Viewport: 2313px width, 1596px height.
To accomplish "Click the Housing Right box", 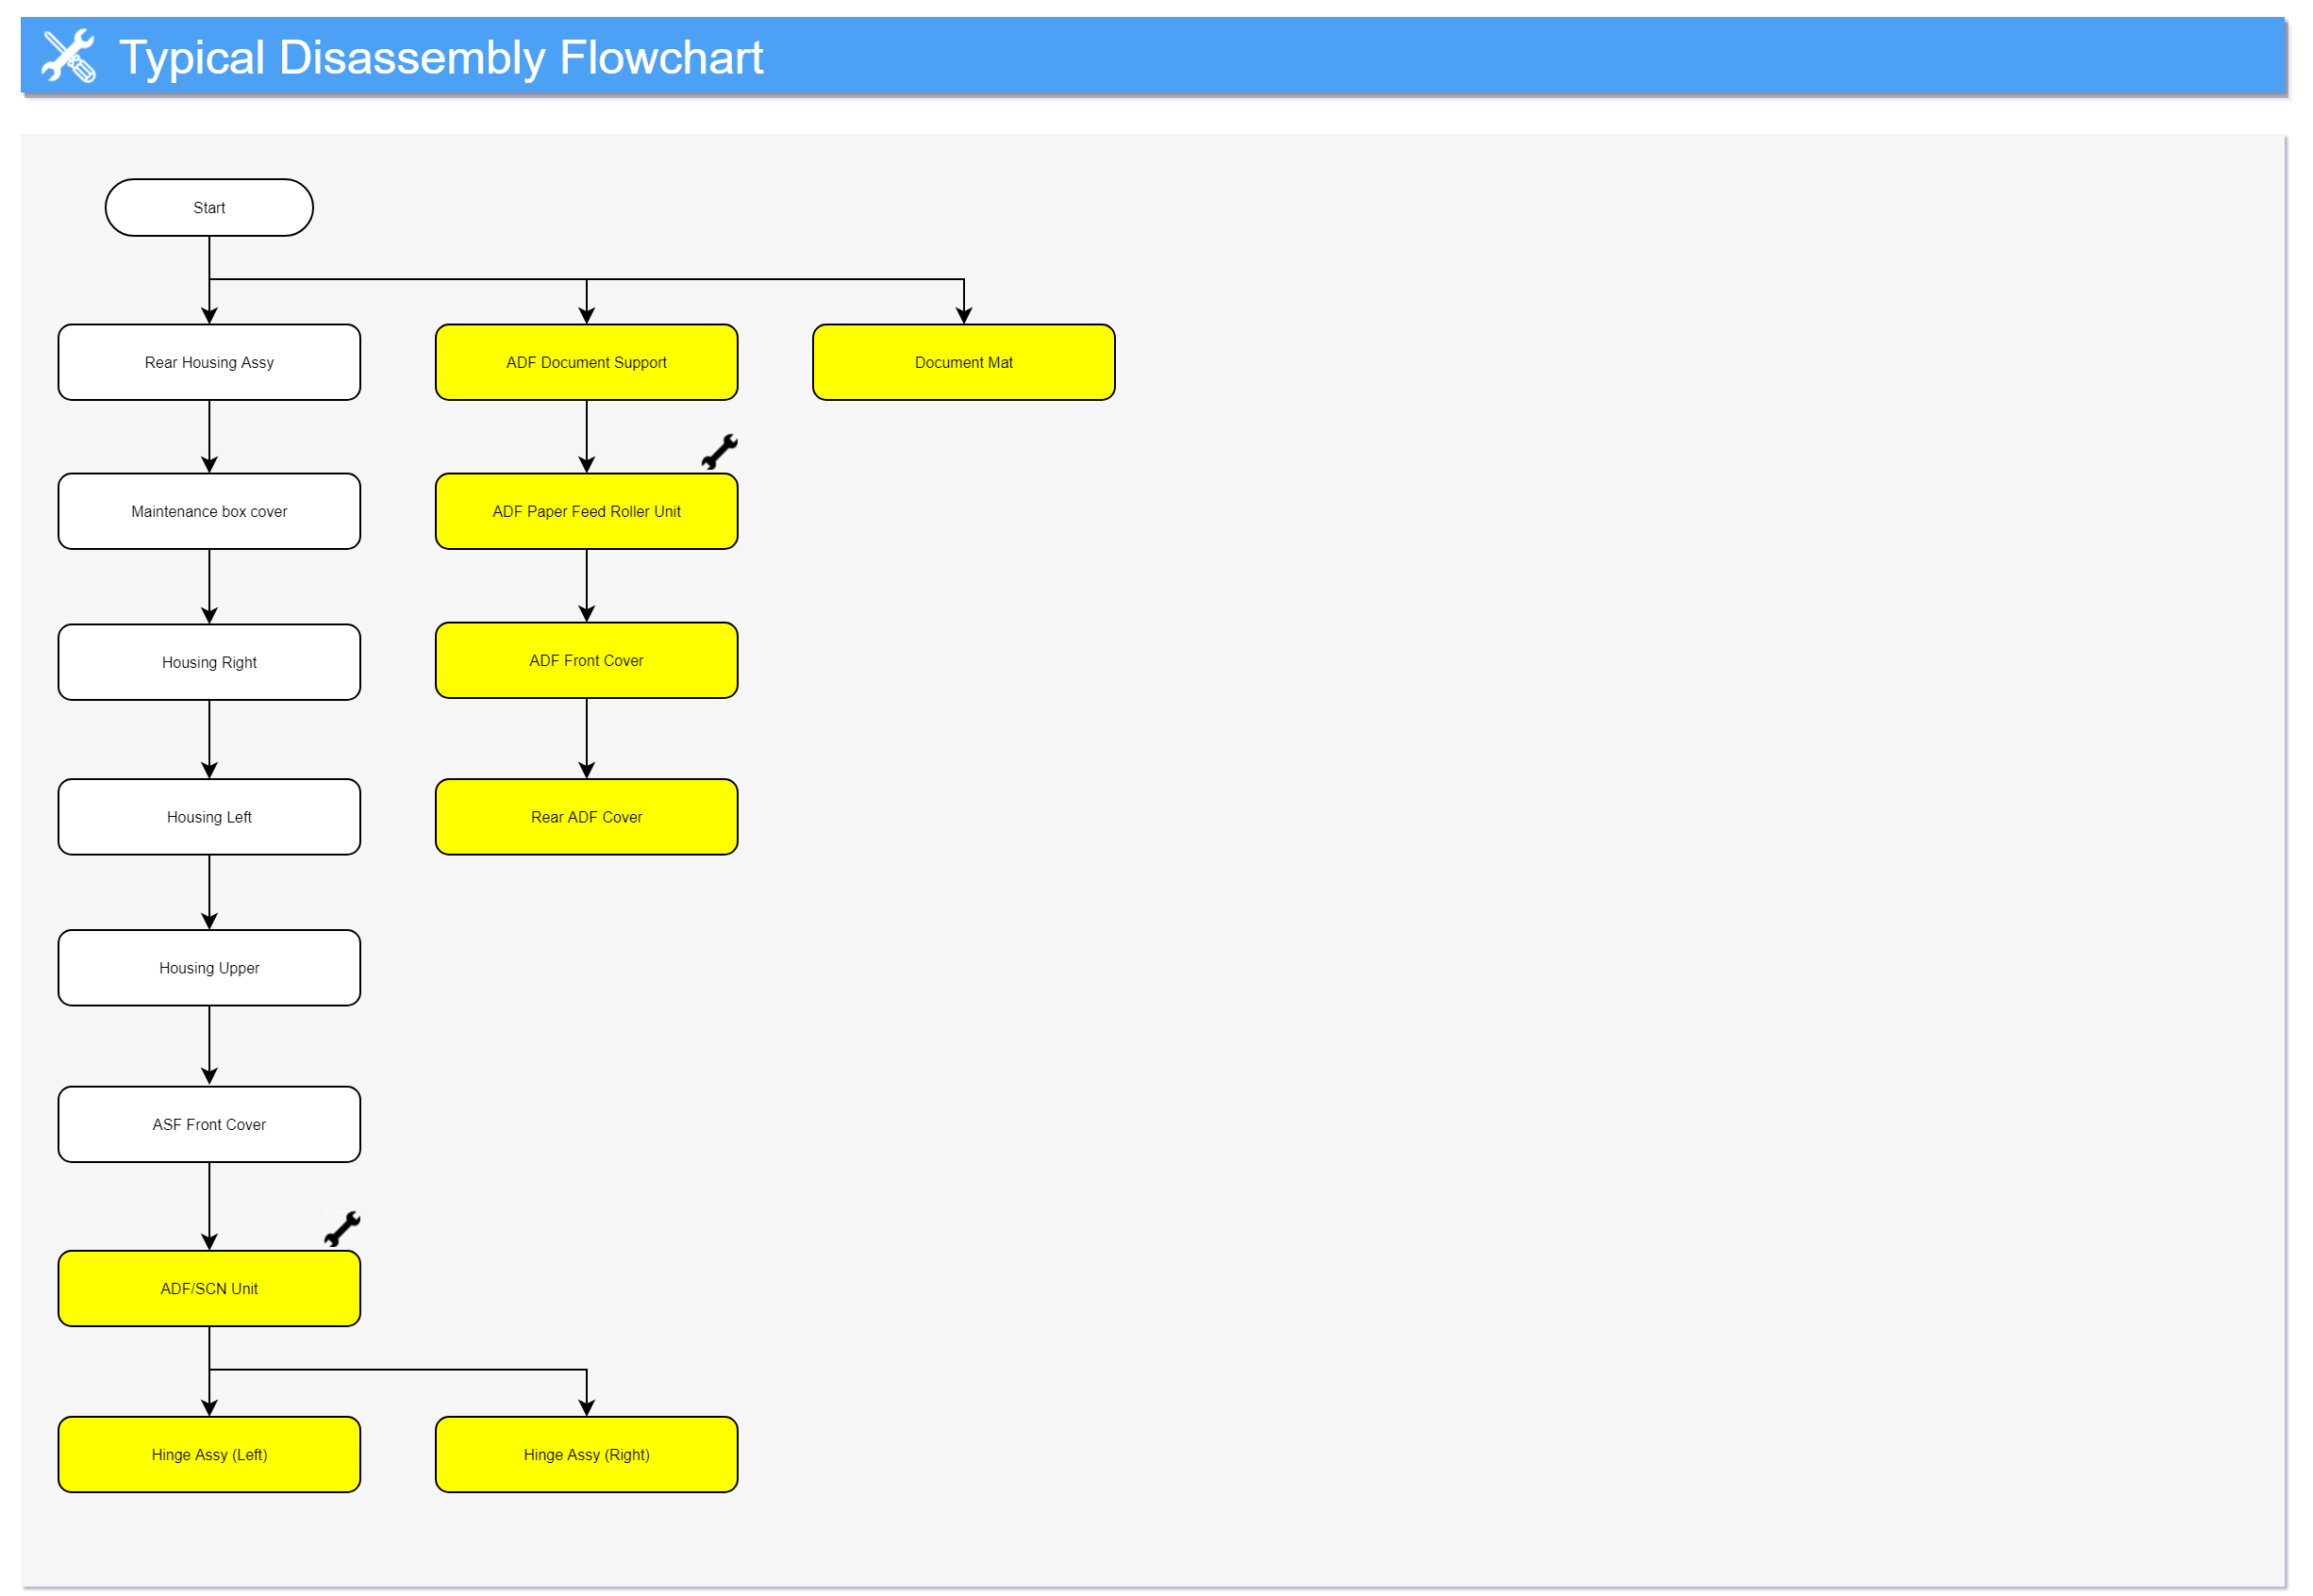I will click(209, 662).
